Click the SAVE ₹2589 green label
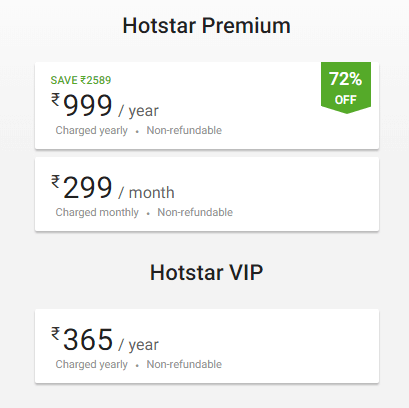 (81, 80)
